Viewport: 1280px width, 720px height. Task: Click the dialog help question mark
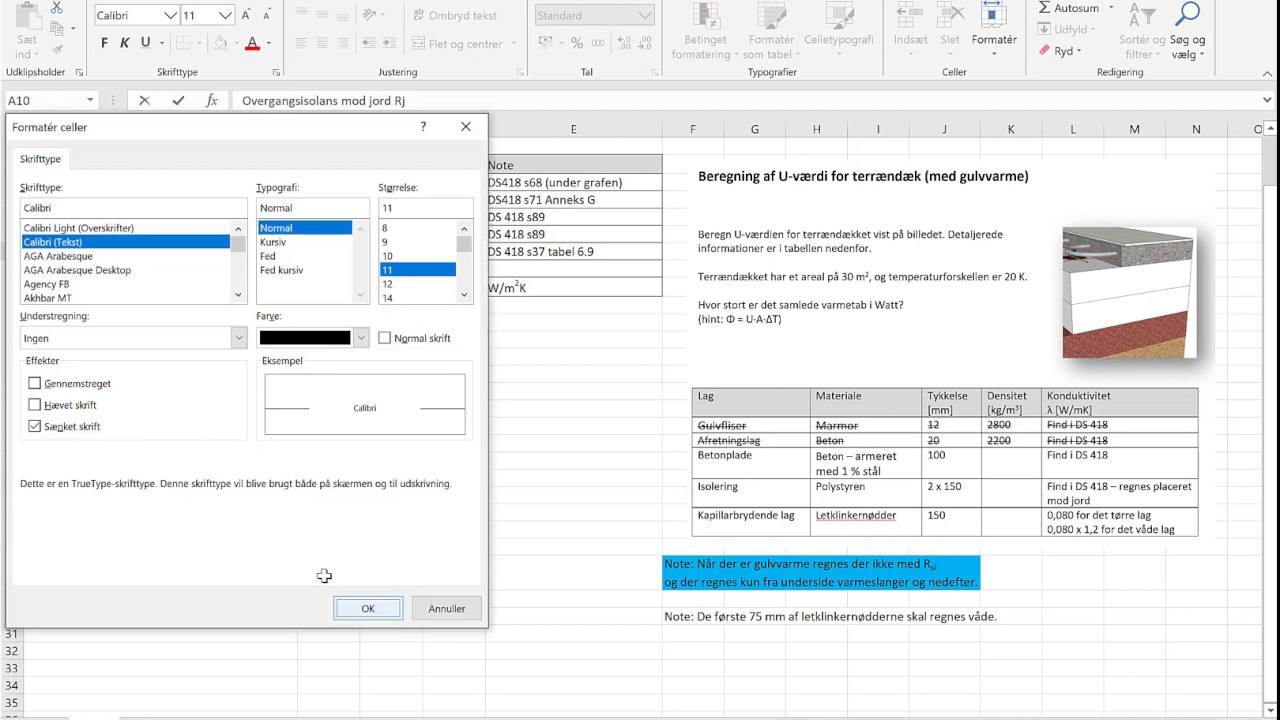pyautogui.click(x=423, y=127)
